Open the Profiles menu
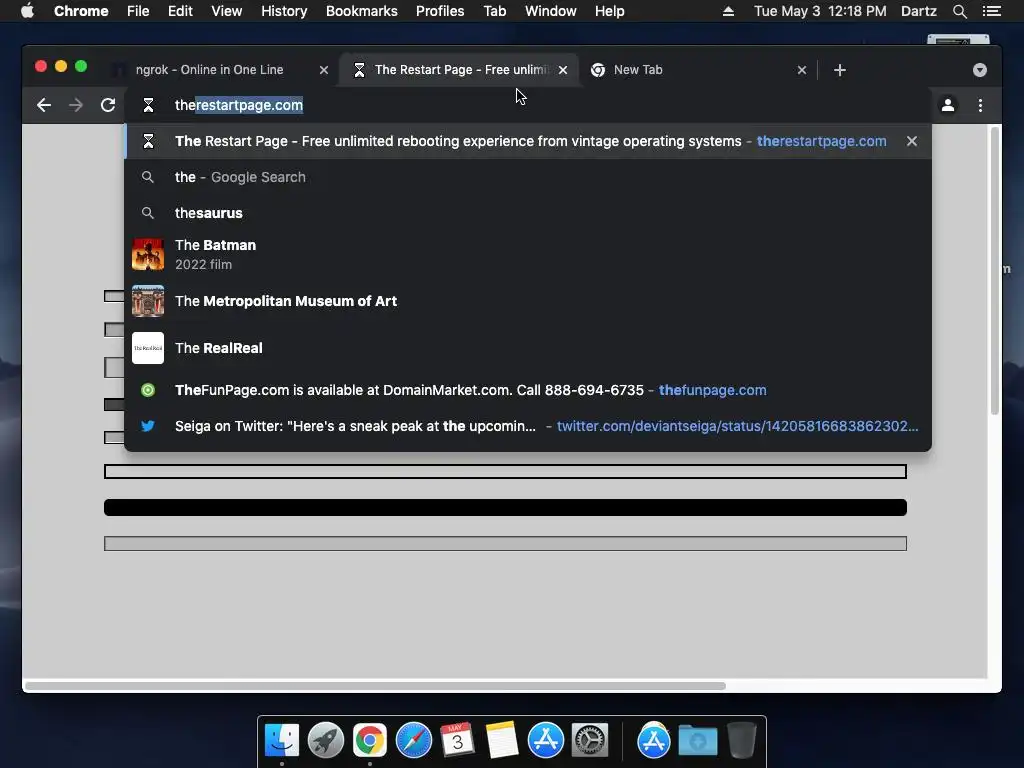1024x768 pixels. click(440, 11)
